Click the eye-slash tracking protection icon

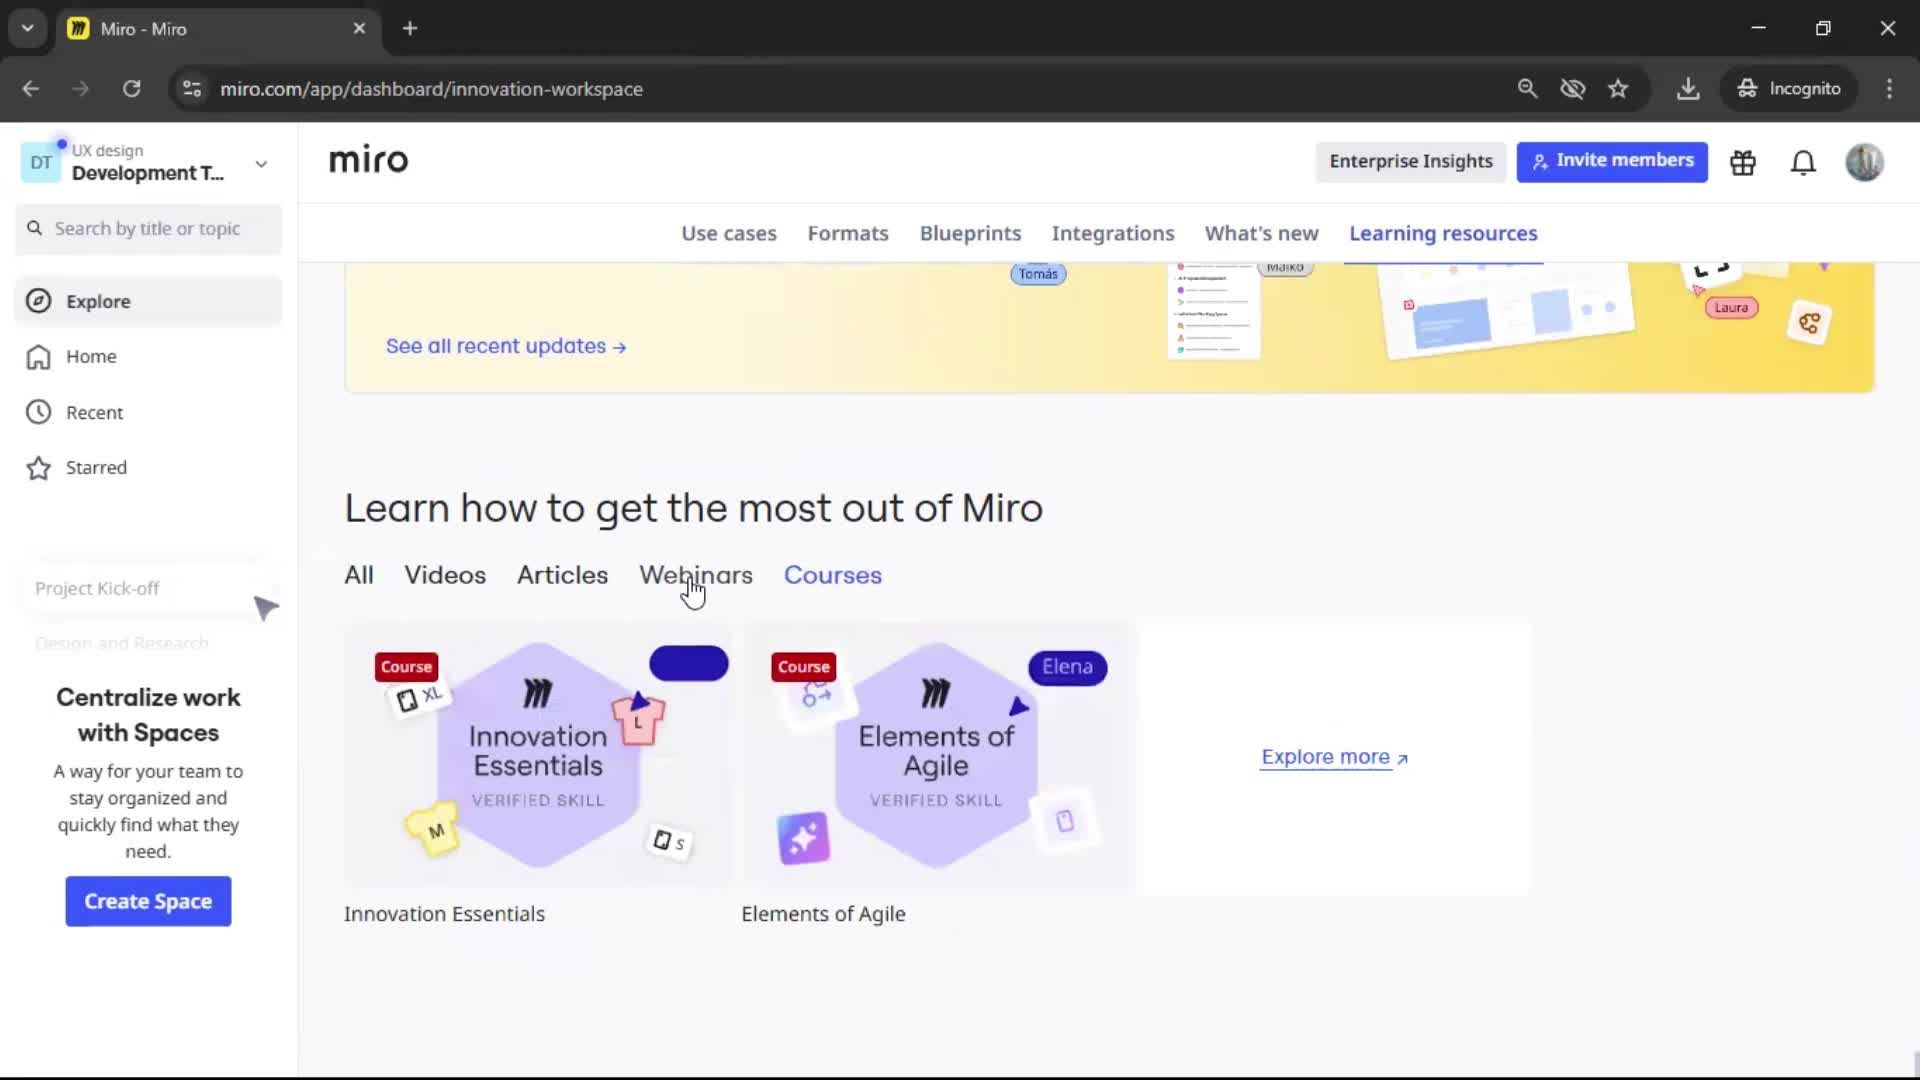tap(1573, 88)
